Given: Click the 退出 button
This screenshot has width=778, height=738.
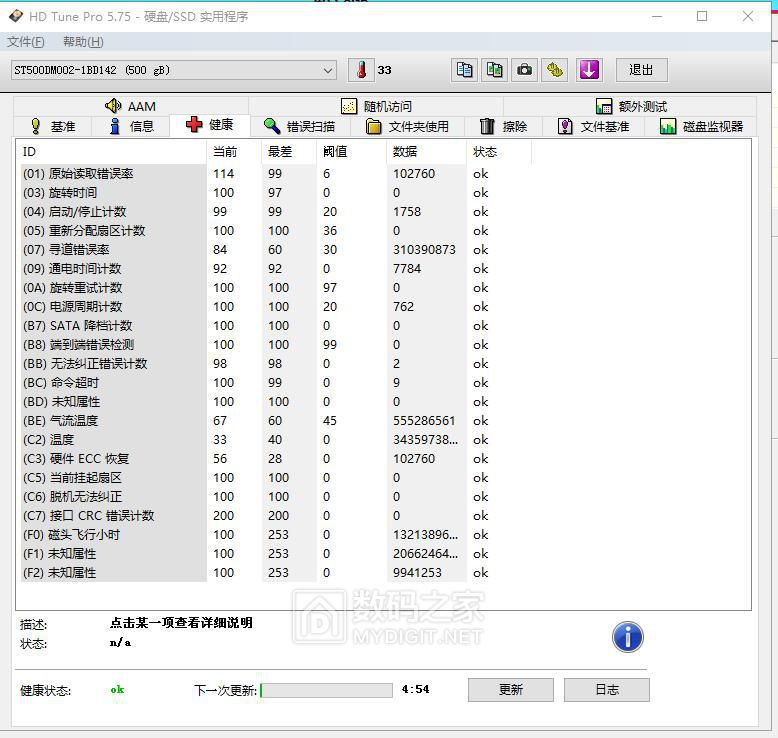Looking at the screenshot, I should (642, 70).
